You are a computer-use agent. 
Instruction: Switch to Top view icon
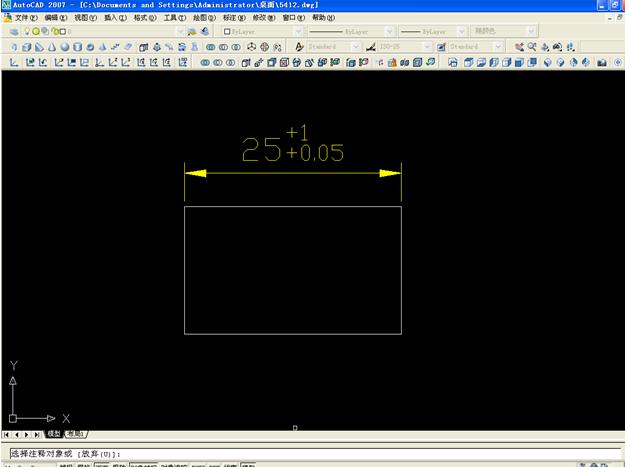pyautogui.click(x=468, y=62)
